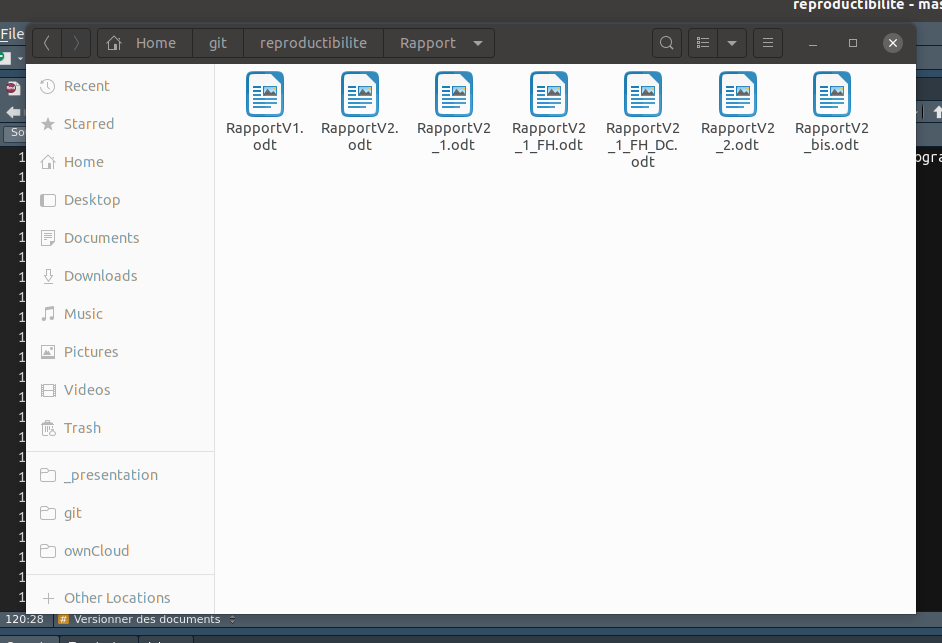Select RapportV2_bis.odt document icon
Viewport: 942px width, 643px height.
tap(832, 95)
